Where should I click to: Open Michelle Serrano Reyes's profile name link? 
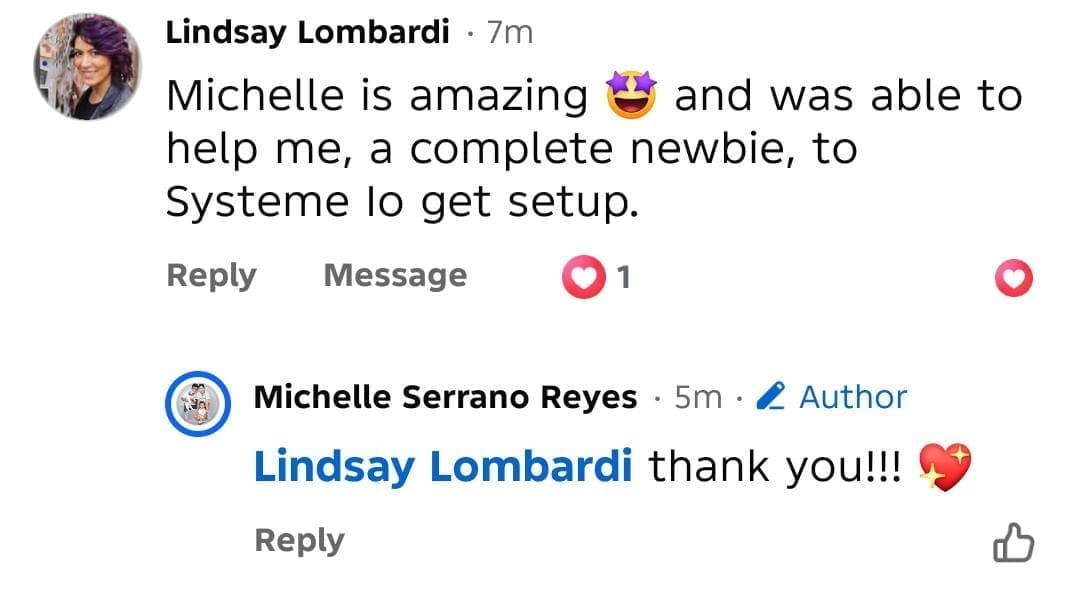(x=445, y=397)
